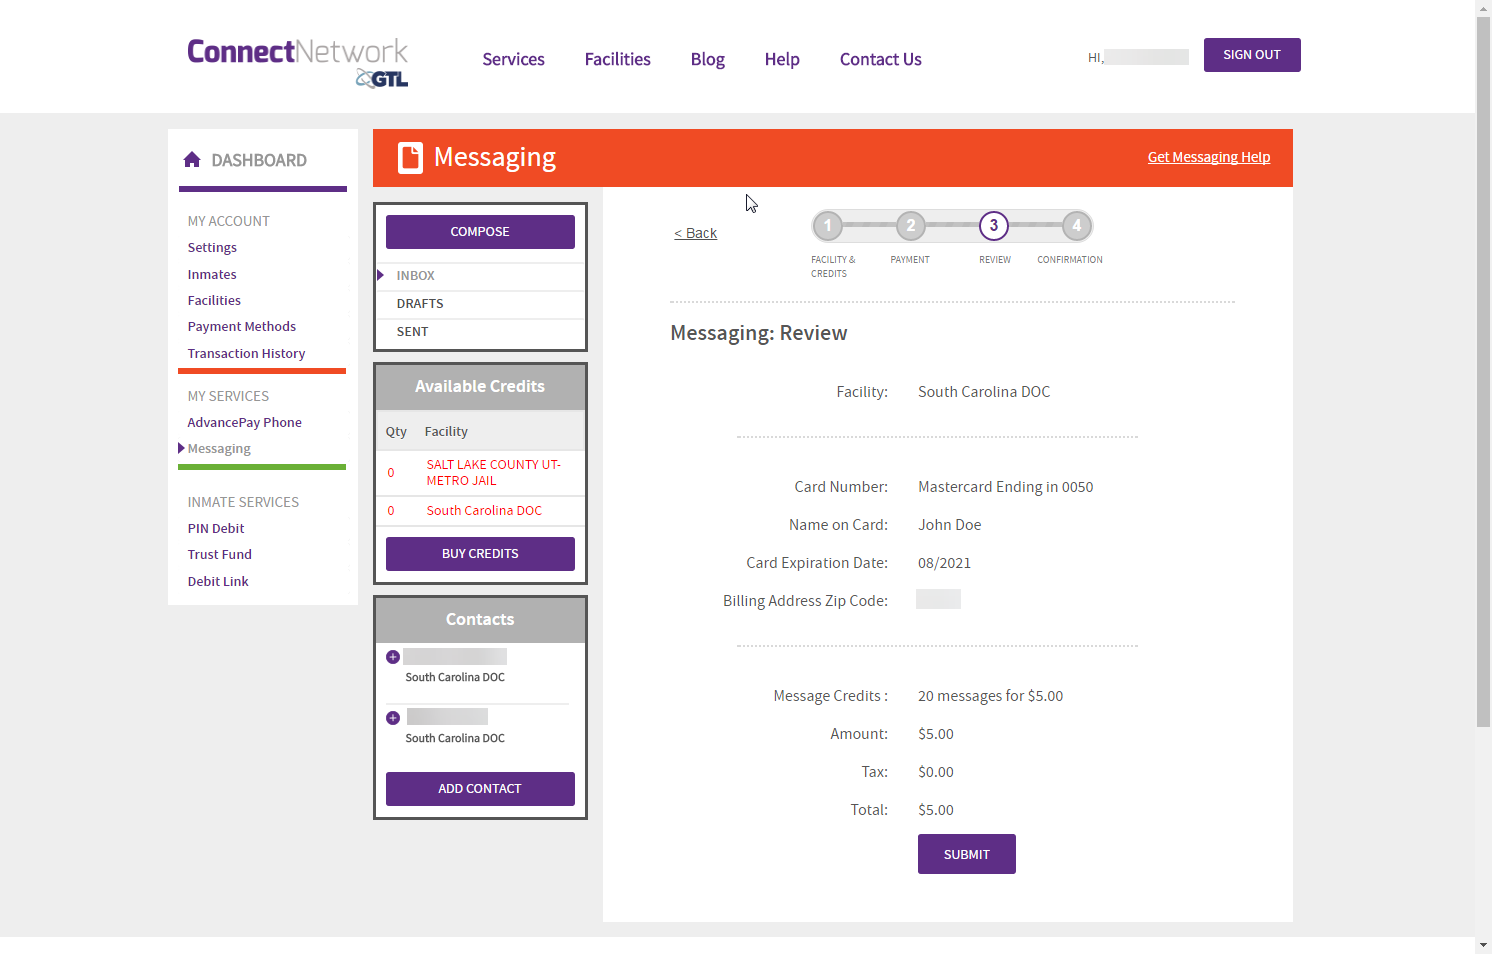Click the Available Credits header
The image size is (1492, 954).
(480, 387)
